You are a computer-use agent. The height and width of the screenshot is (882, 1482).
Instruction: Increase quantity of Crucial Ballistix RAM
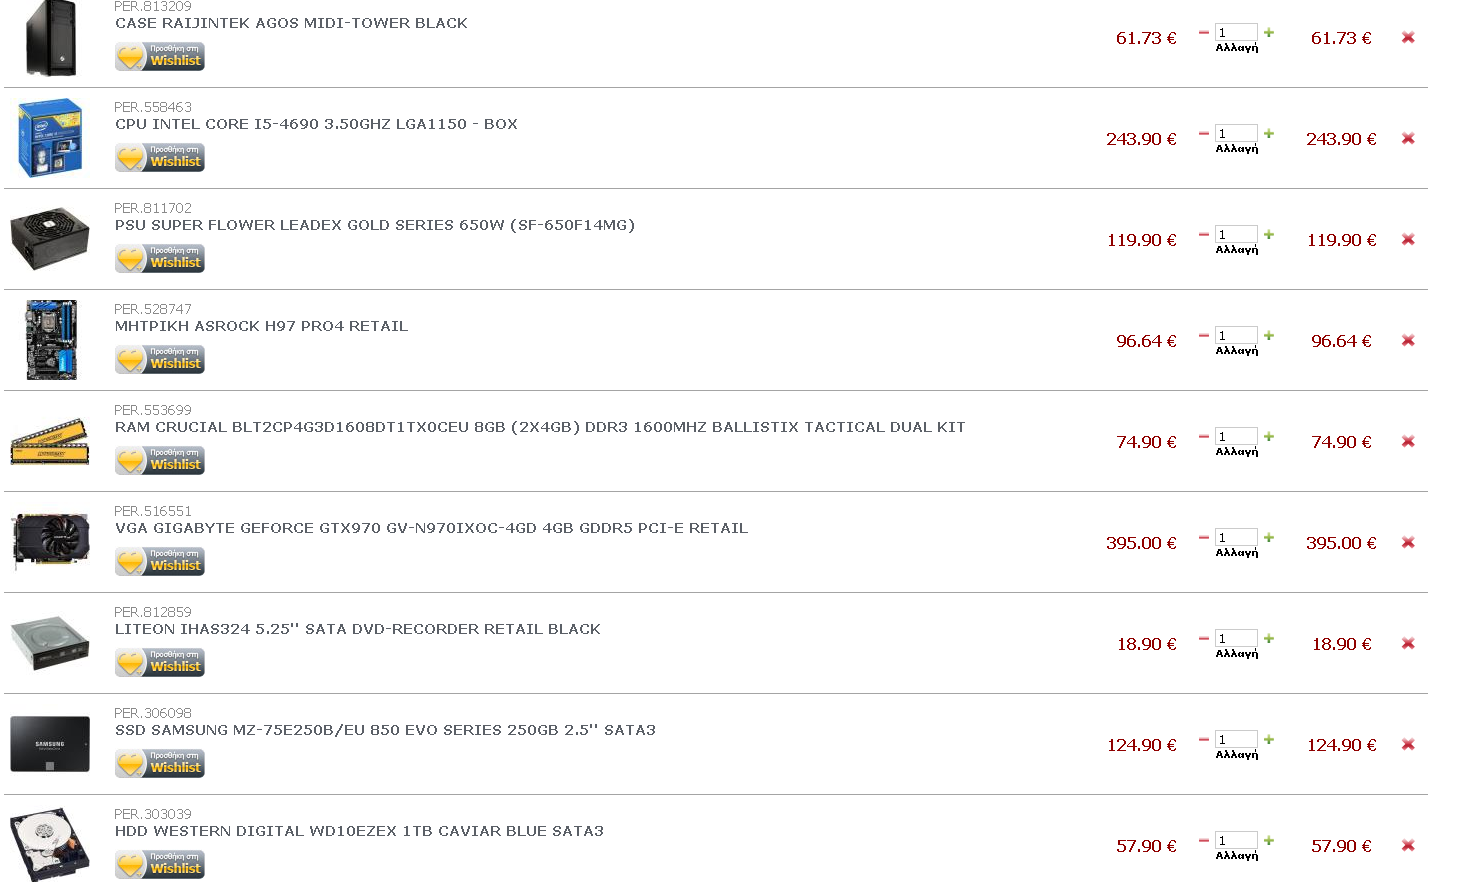click(x=1269, y=437)
